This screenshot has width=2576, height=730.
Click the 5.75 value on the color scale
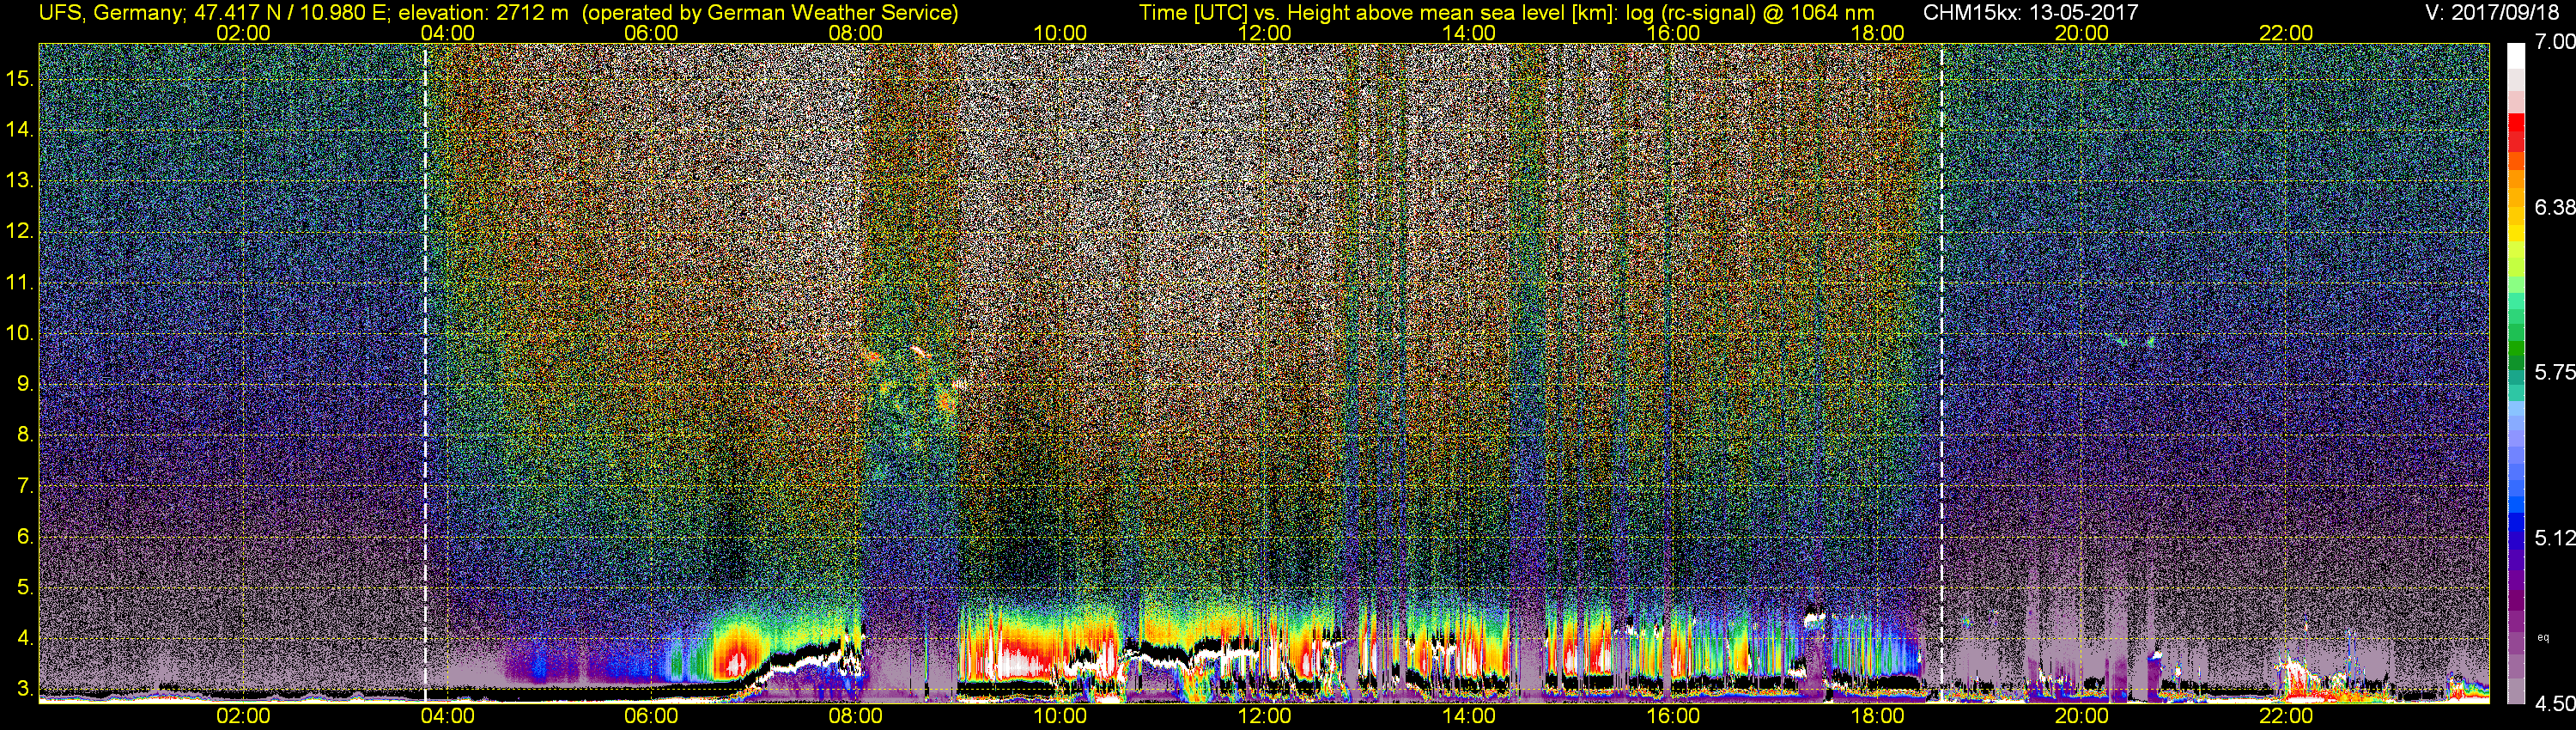(x=2554, y=372)
